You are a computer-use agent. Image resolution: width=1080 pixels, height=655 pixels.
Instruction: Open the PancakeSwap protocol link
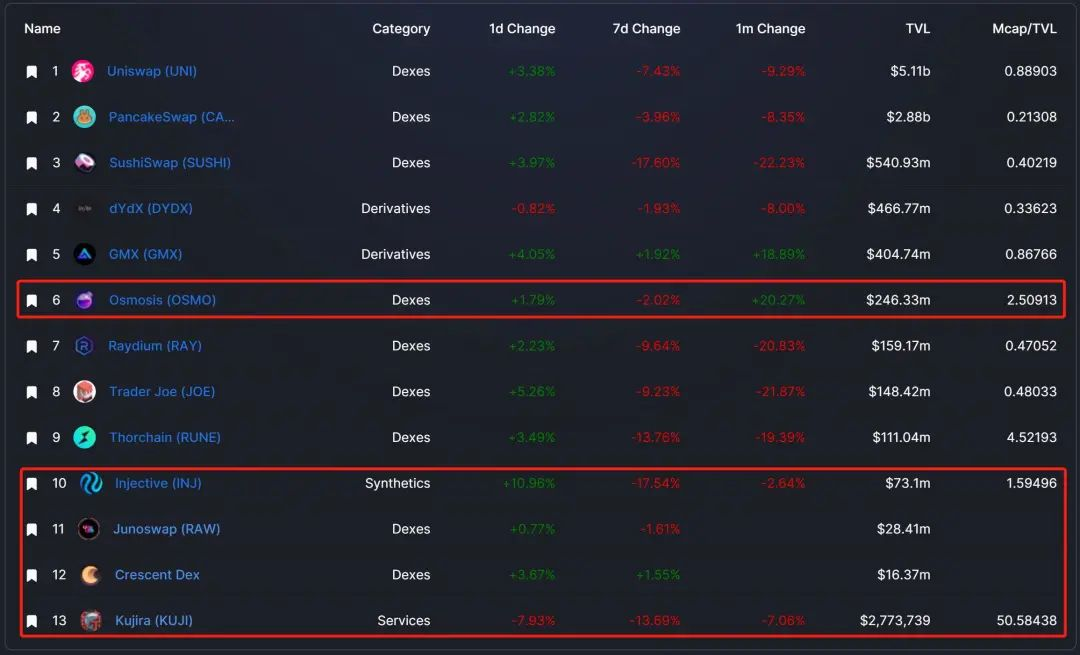[172, 117]
